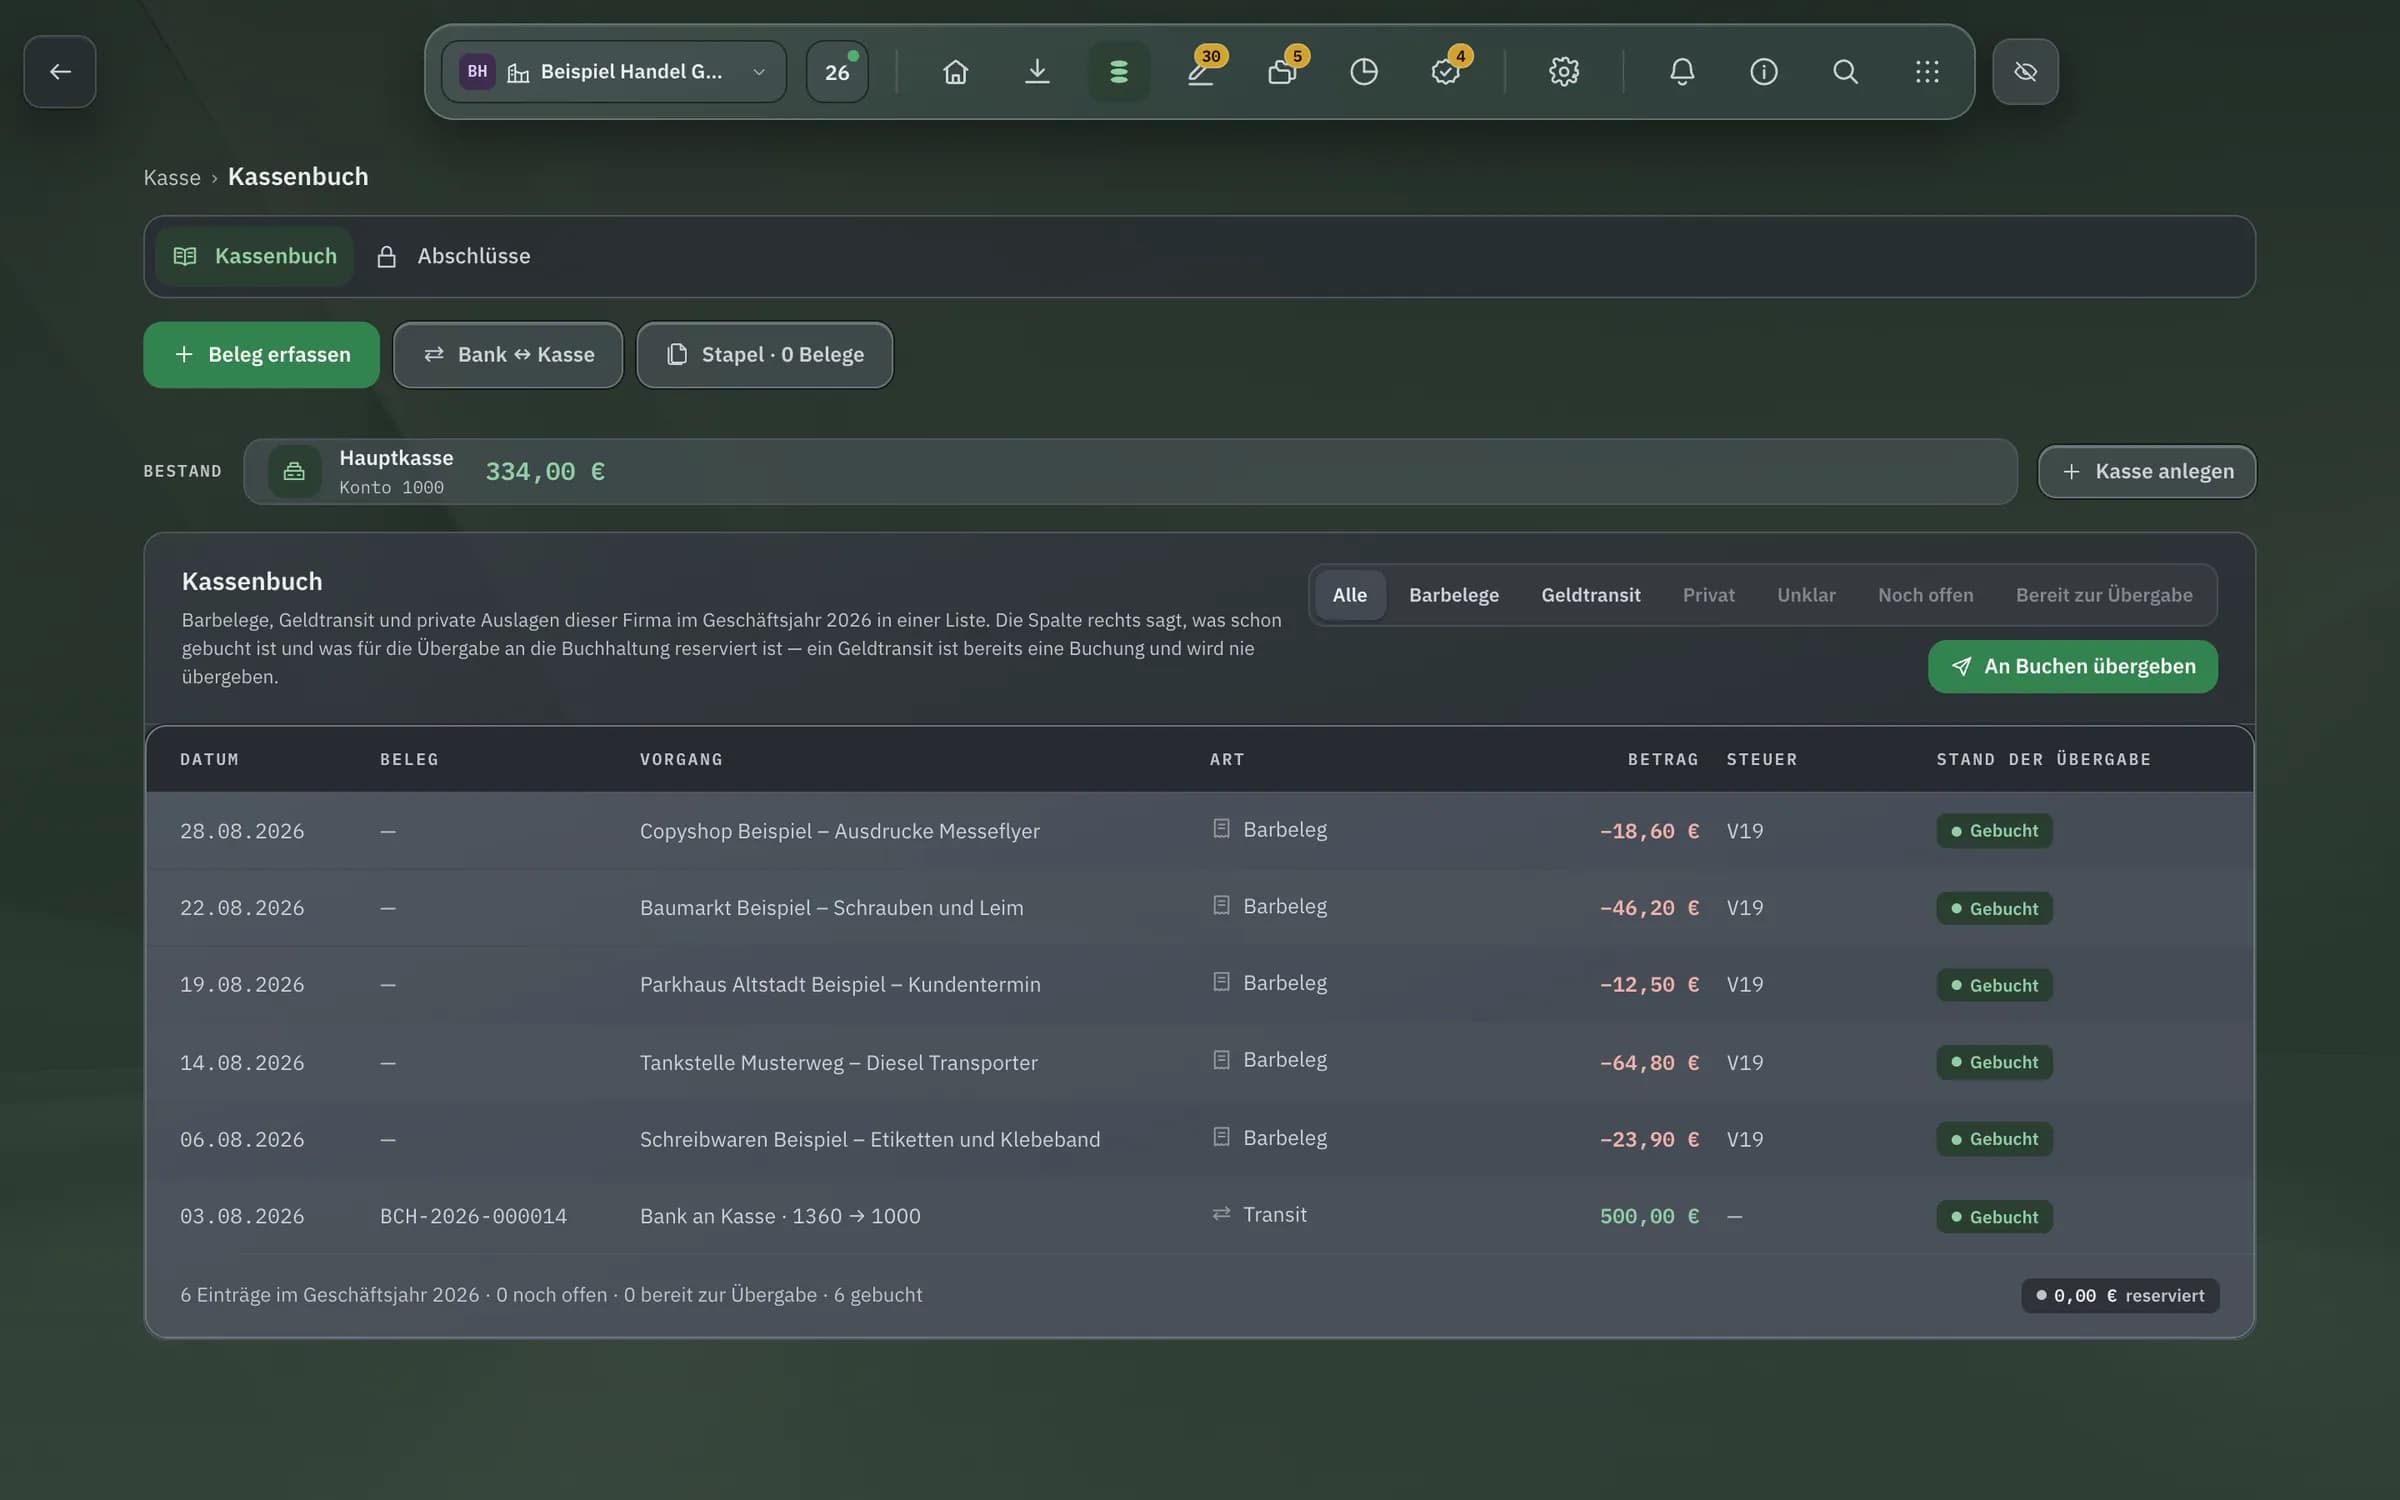Filter by Geldtransit
The image size is (2400, 1500).
pos(1590,595)
